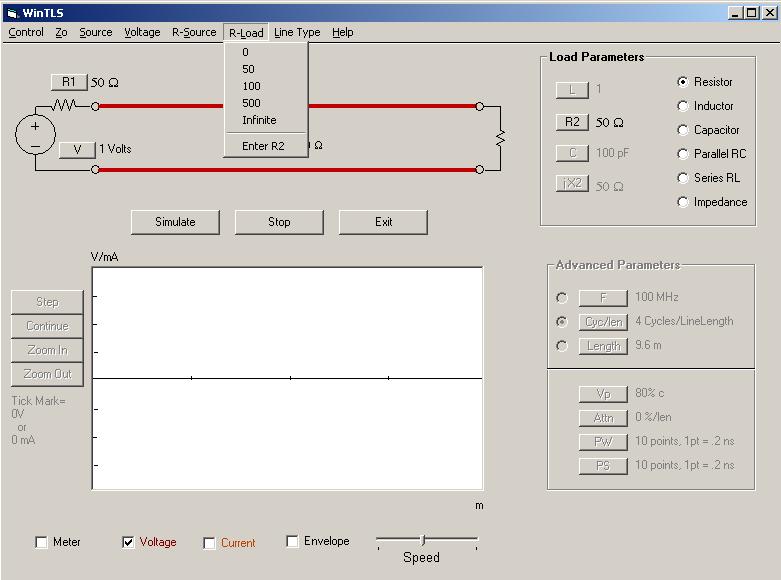Click the PS button
The width and height of the screenshot is (781, 580).
pyautogui.click(x=603, y=466)
